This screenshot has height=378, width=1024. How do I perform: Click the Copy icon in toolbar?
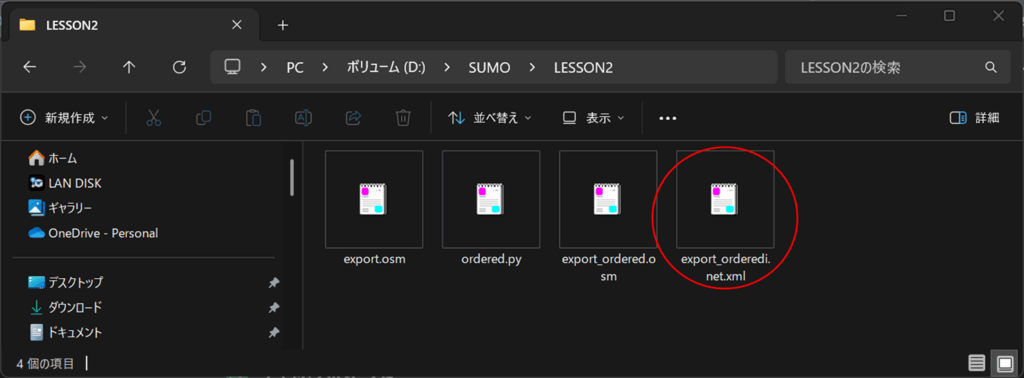coord(204,118)
